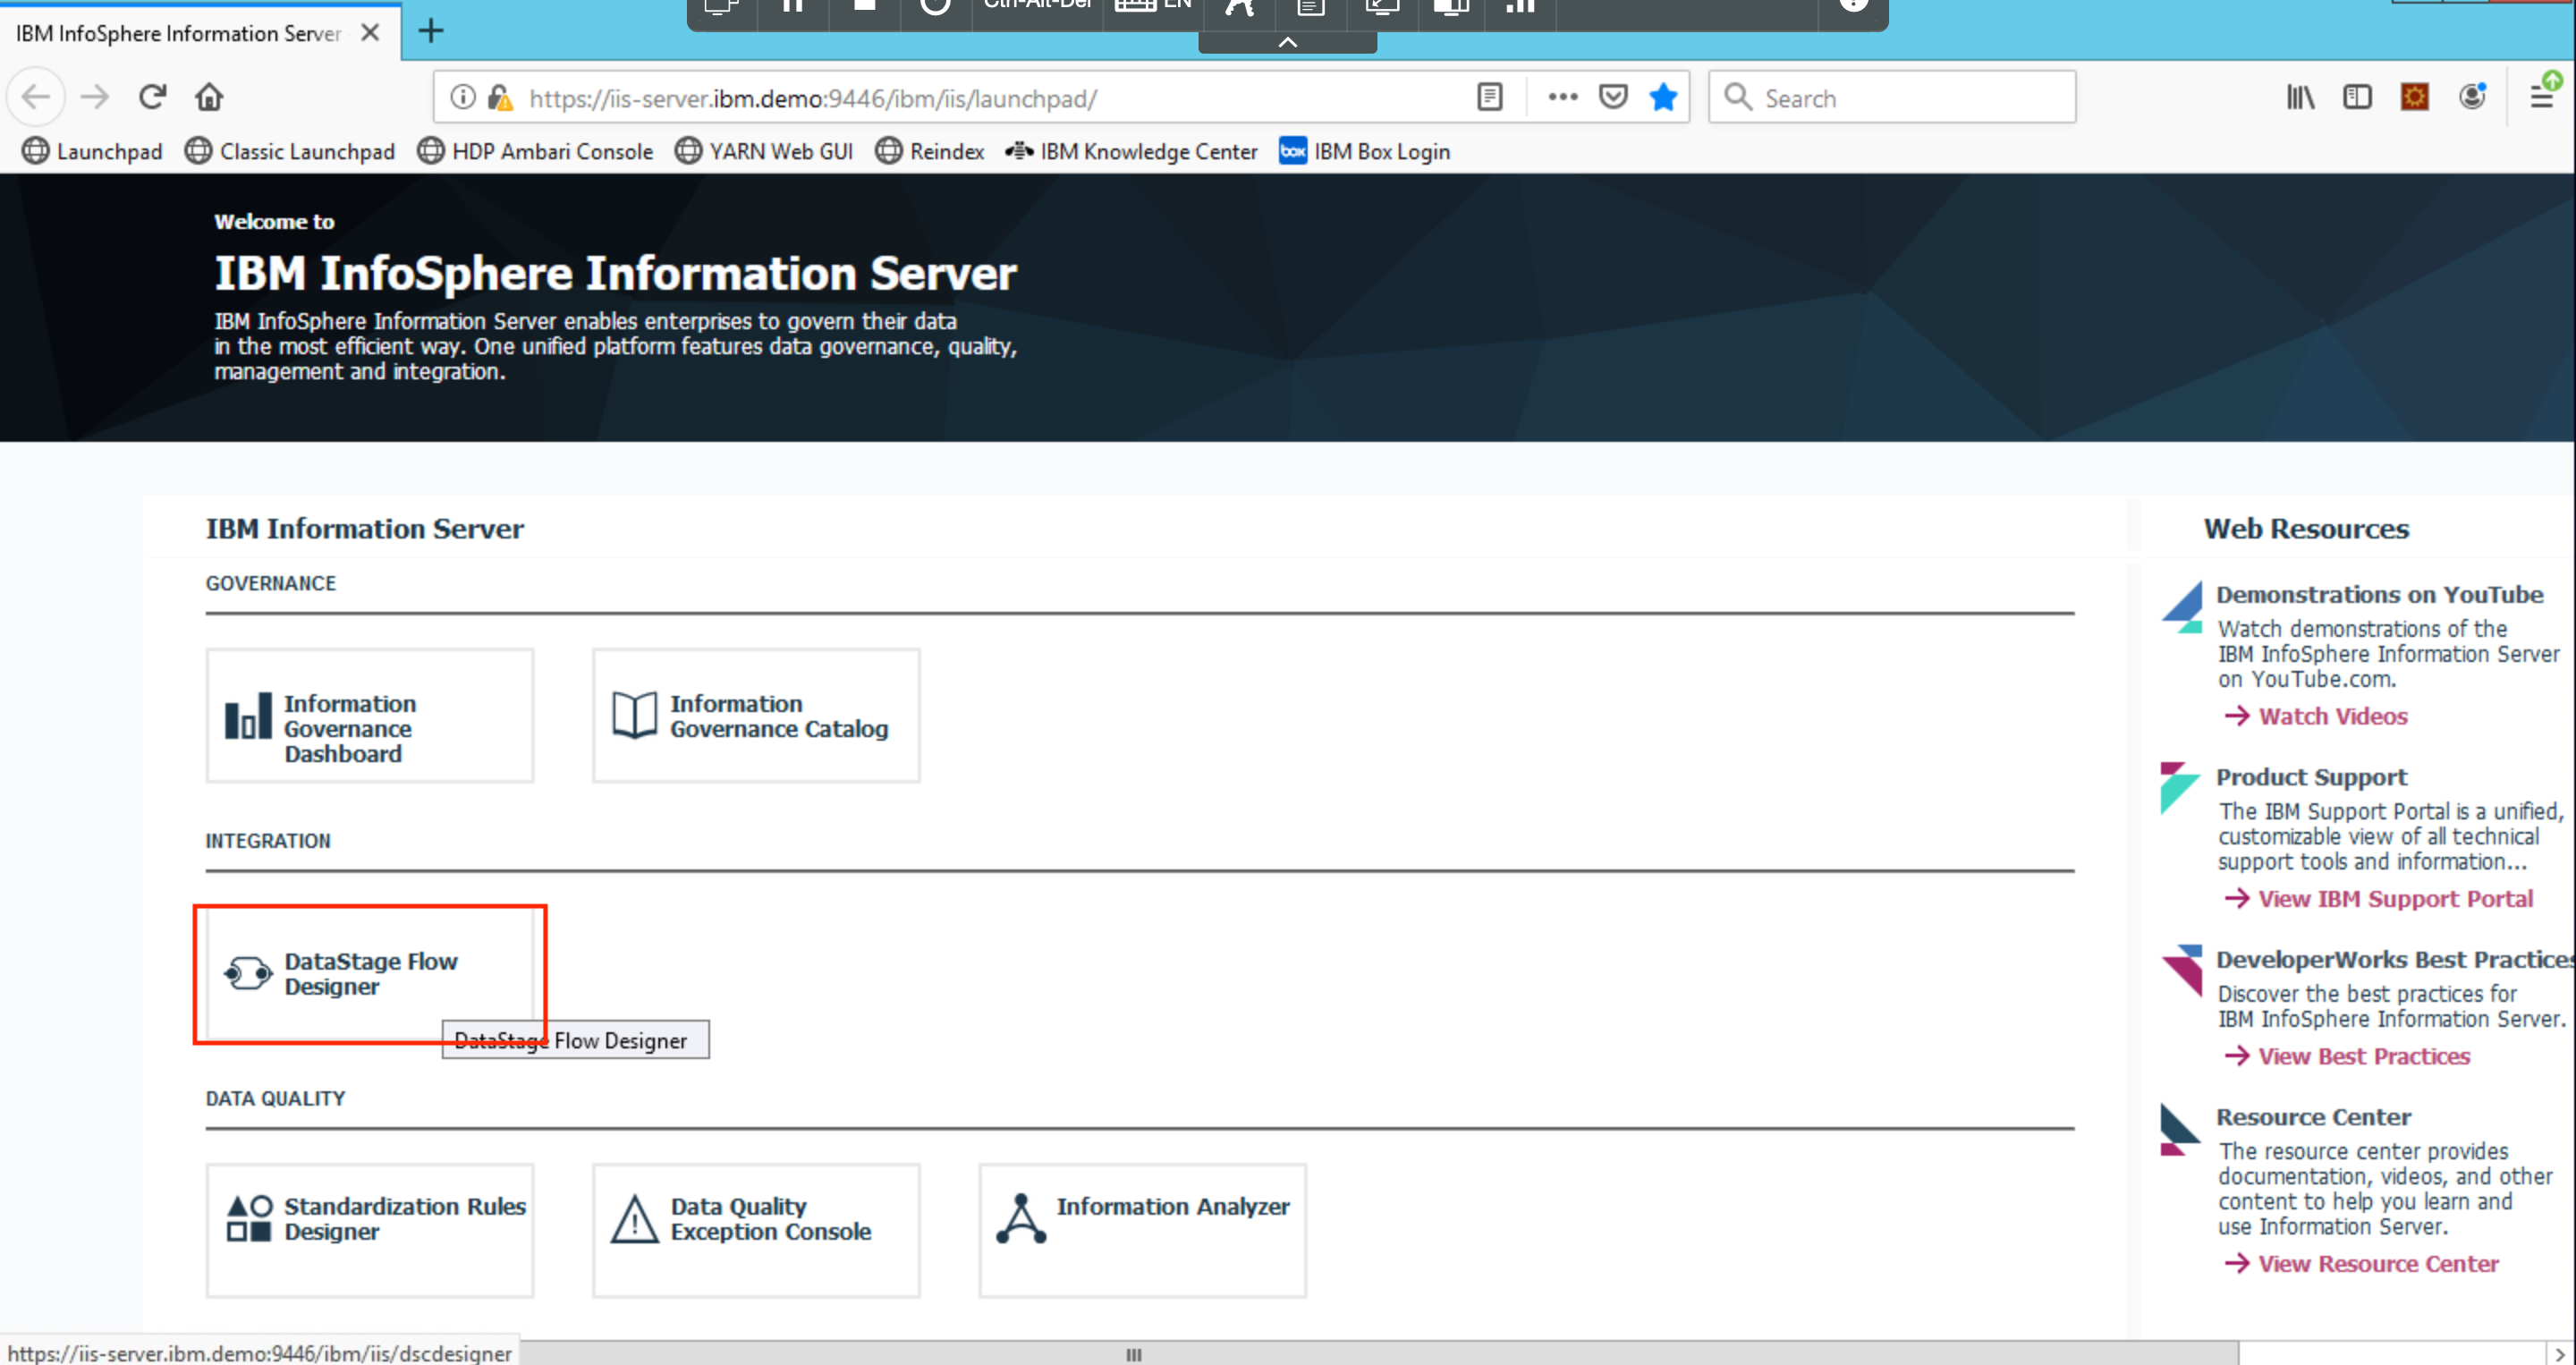
Task: Go to the browser home page
Action: pos(209,97)
